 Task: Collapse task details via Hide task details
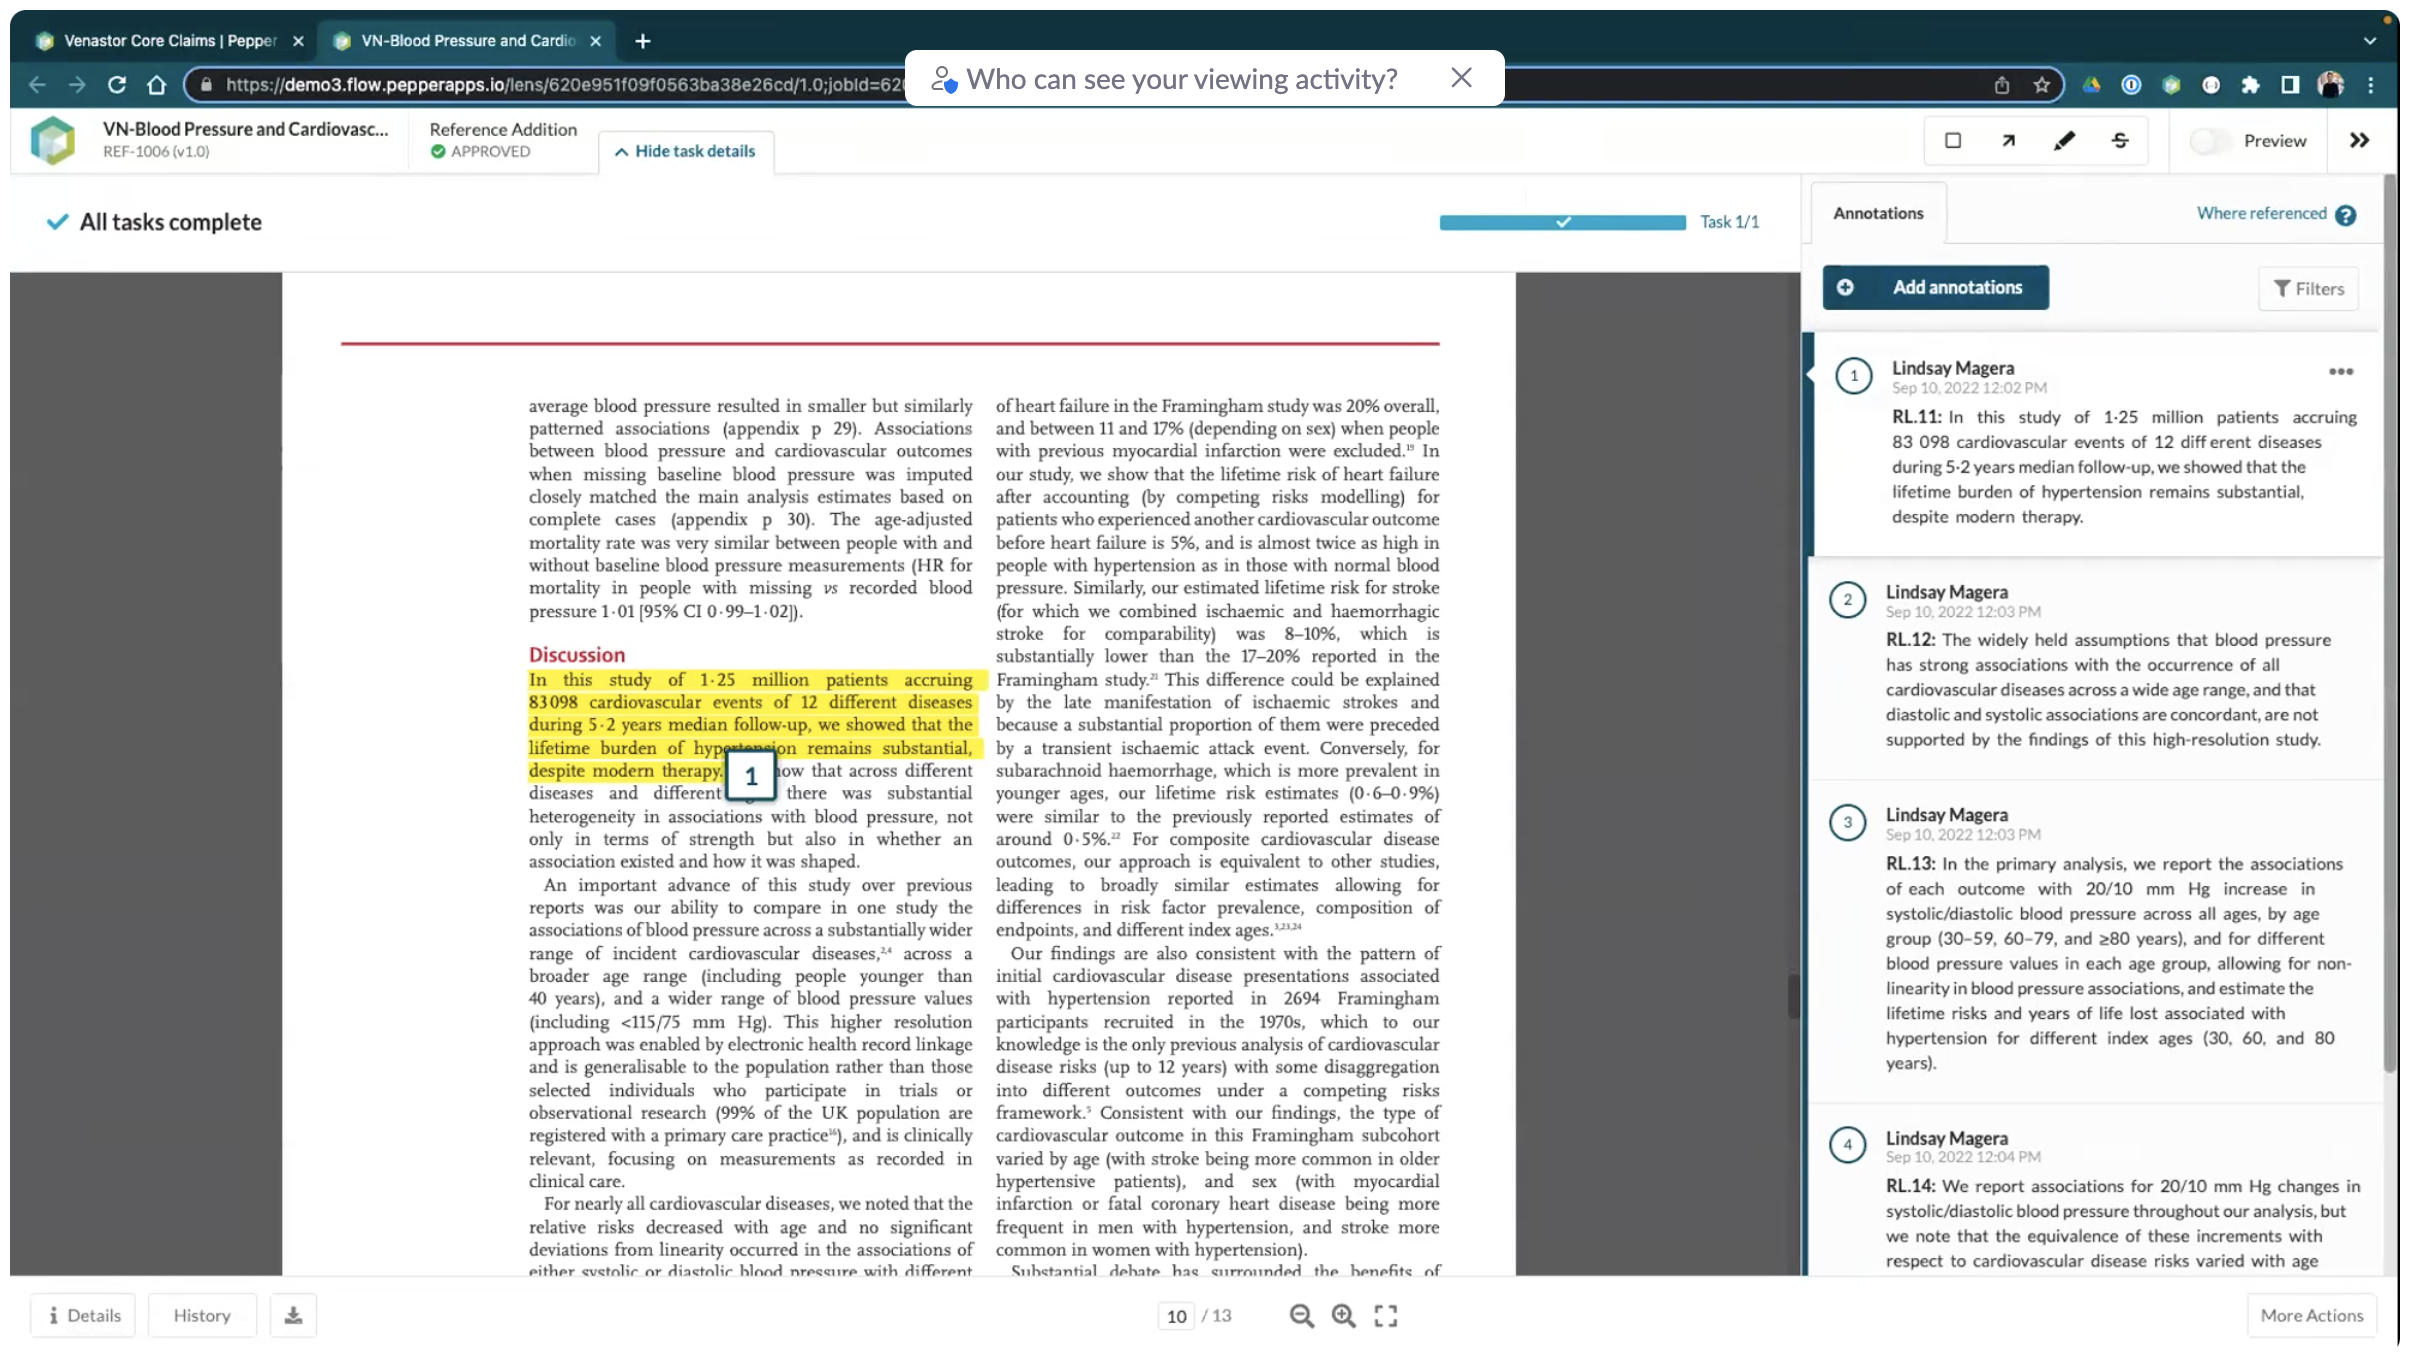pyautogui.click(x=685, y=151)
